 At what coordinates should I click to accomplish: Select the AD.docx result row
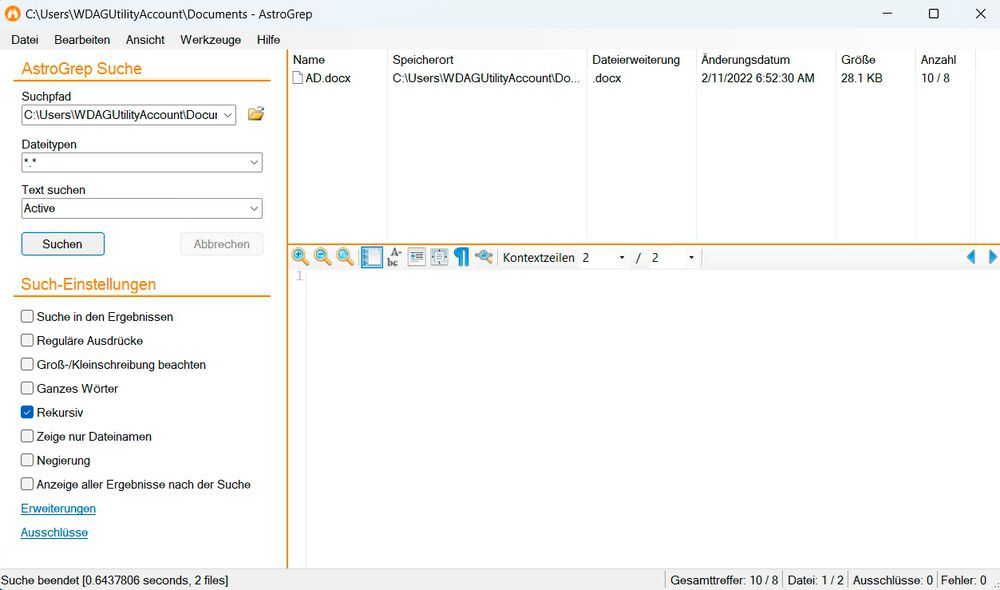pyautogui.click(x=328, y=78)
